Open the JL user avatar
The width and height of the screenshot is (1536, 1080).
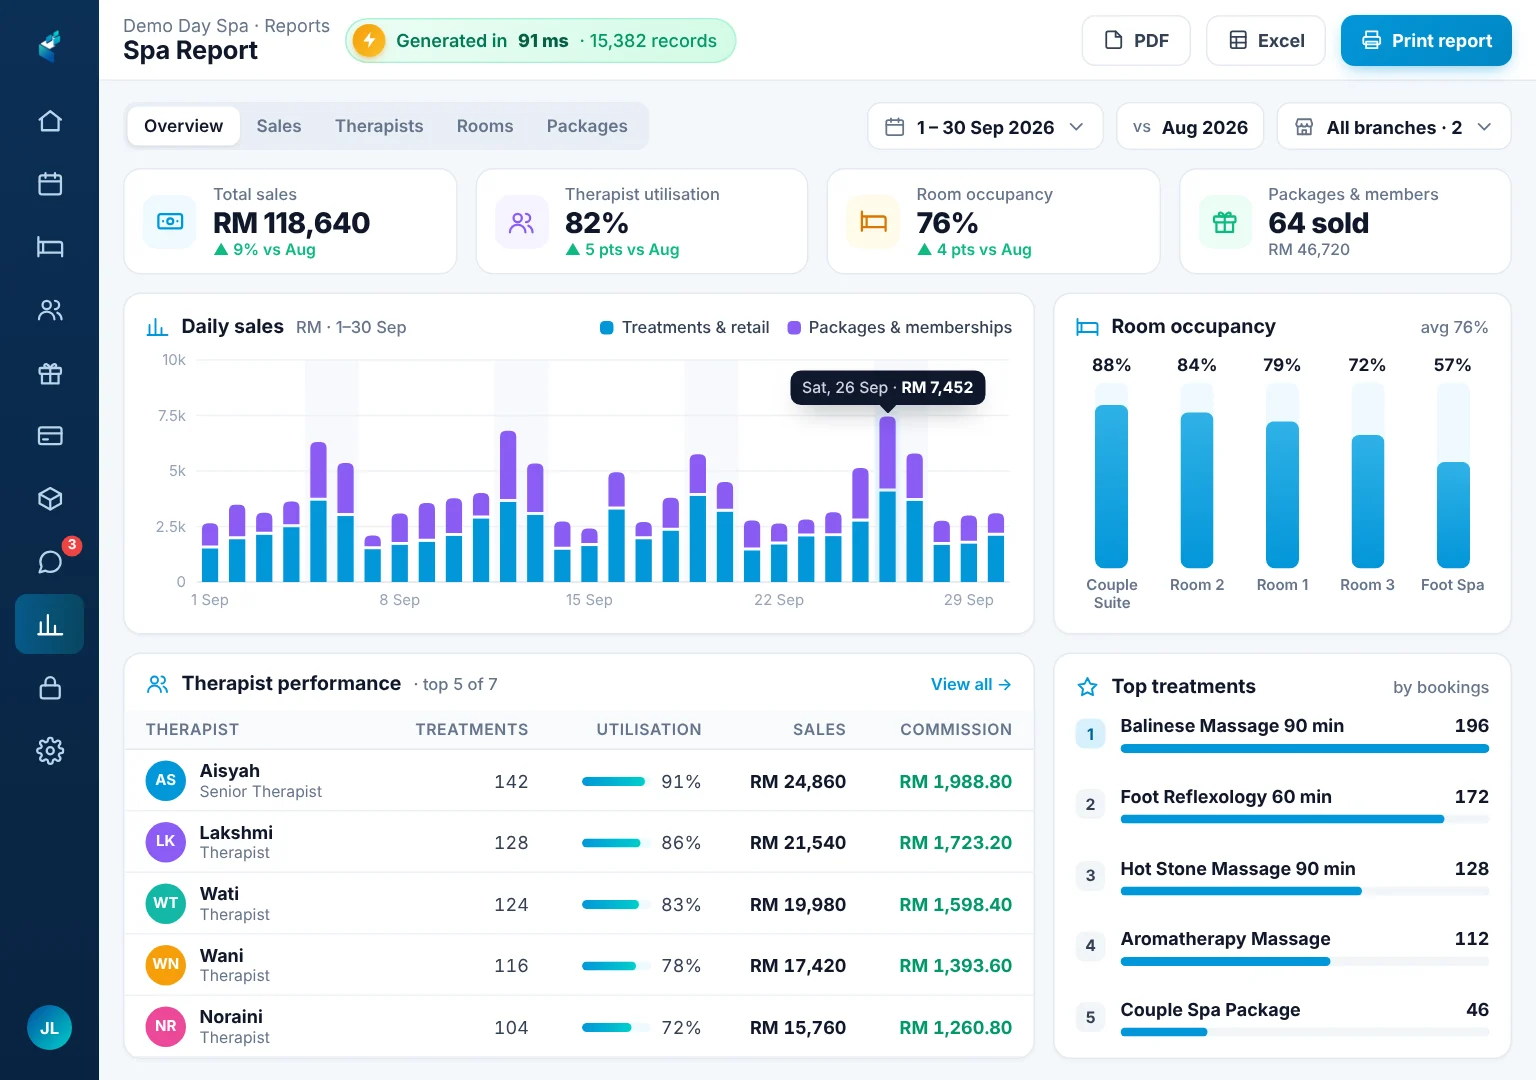(x=49, y=1028)
